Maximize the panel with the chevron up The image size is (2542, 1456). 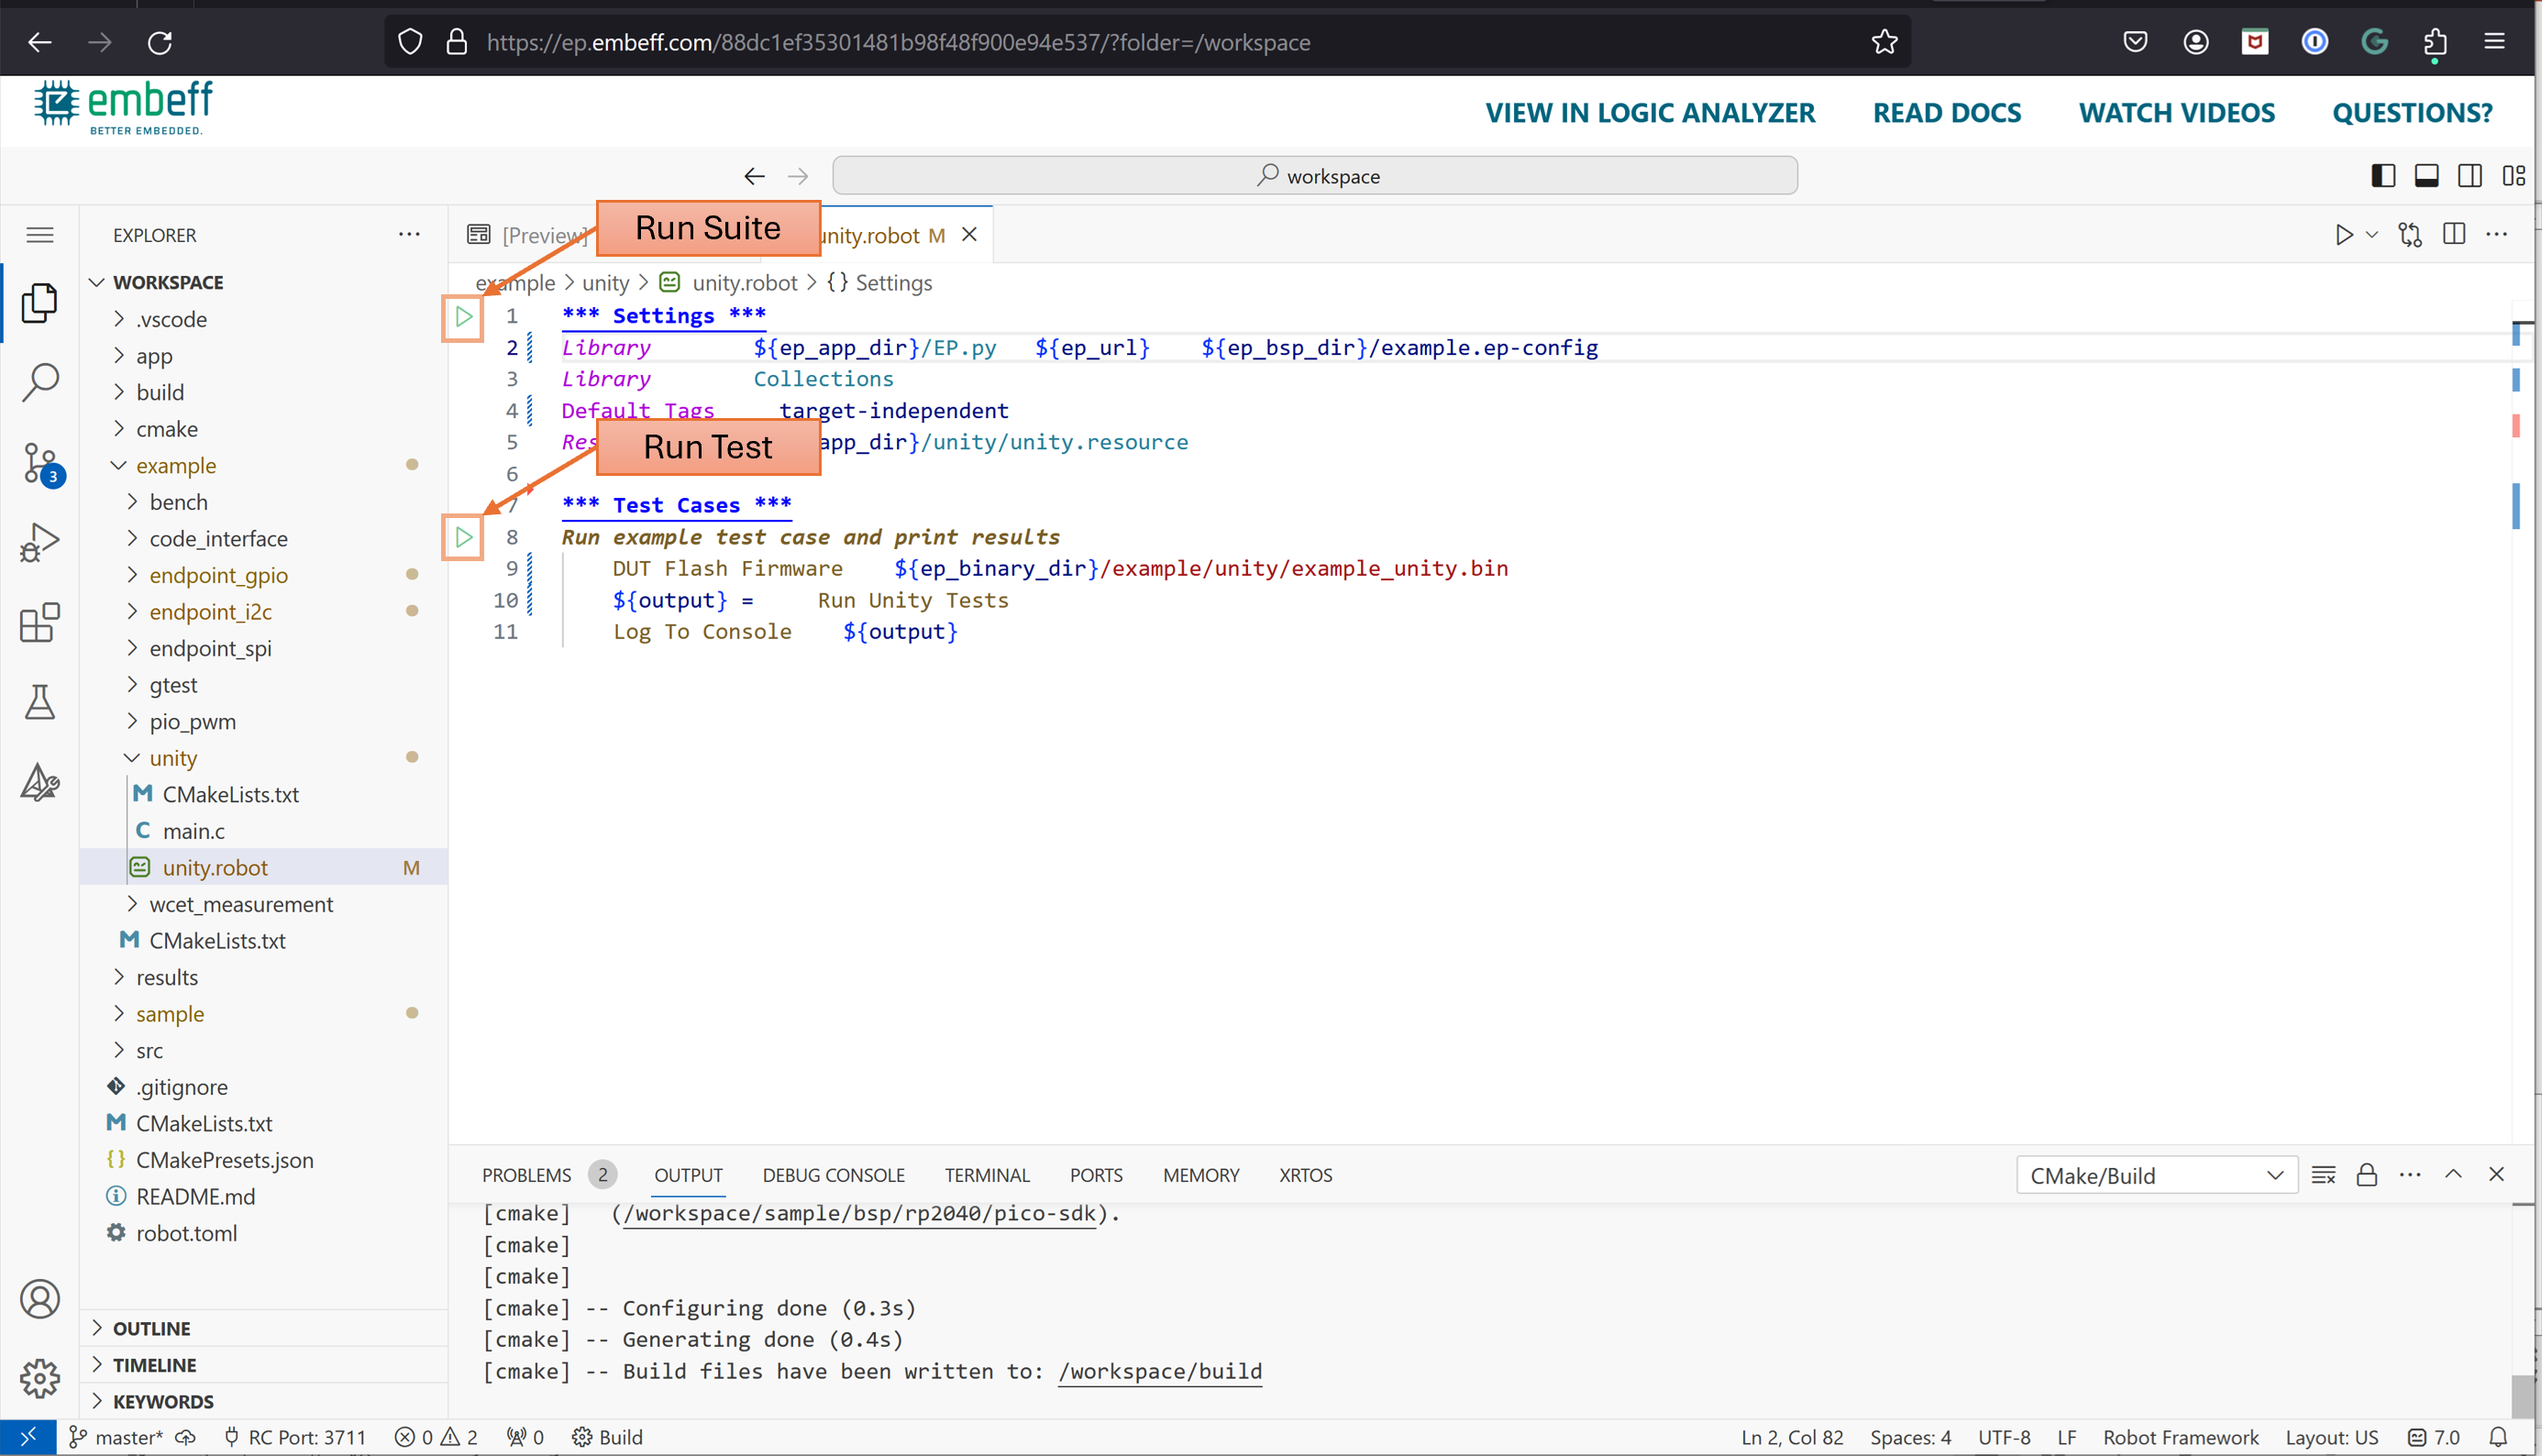pyautogui.click(x=2453, y=1174)
